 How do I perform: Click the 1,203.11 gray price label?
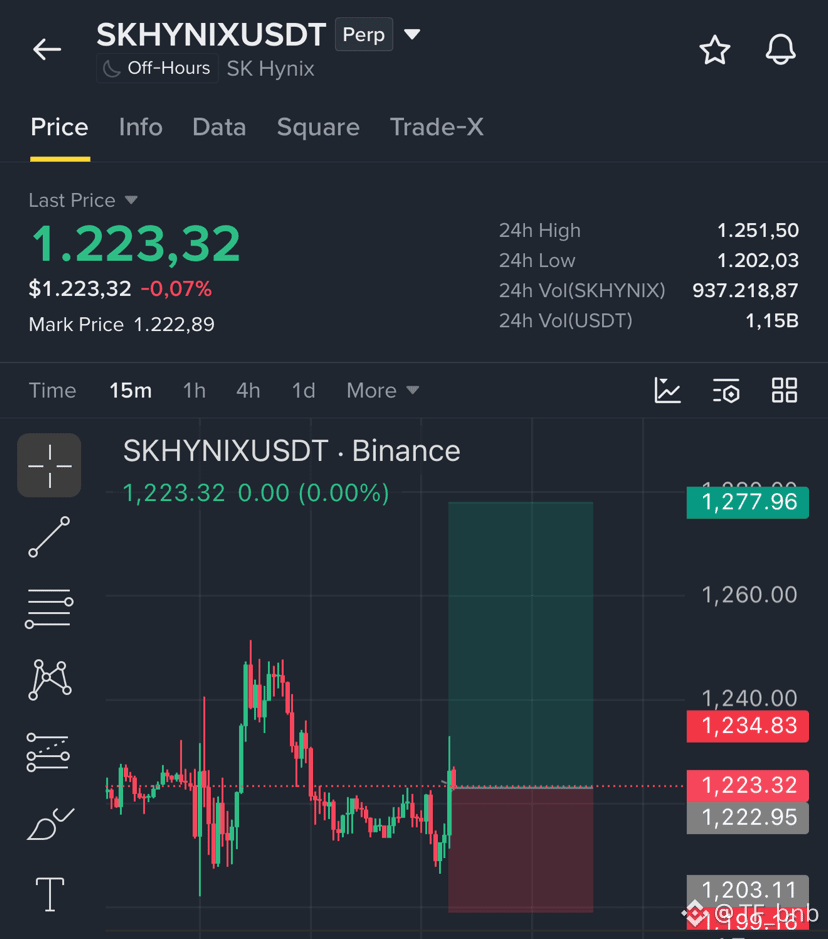point(748,889)
